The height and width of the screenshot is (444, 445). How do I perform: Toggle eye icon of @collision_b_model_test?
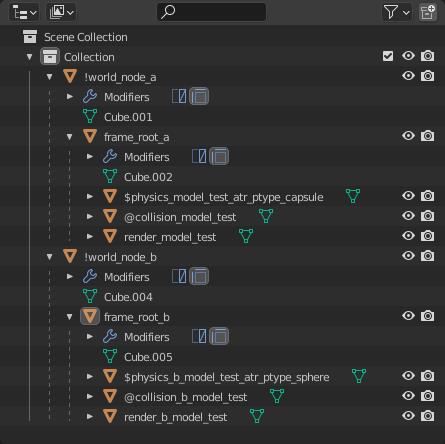coord(408,396)
